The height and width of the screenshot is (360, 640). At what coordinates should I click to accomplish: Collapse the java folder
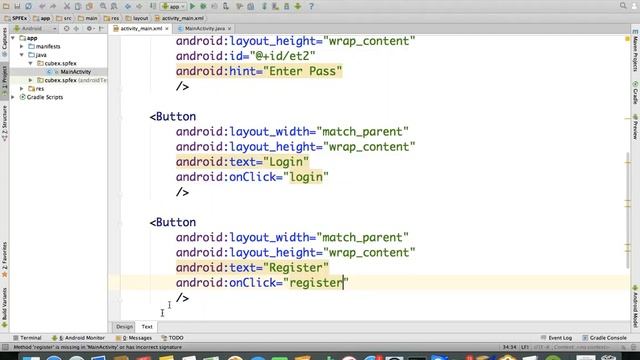point(22,55)
